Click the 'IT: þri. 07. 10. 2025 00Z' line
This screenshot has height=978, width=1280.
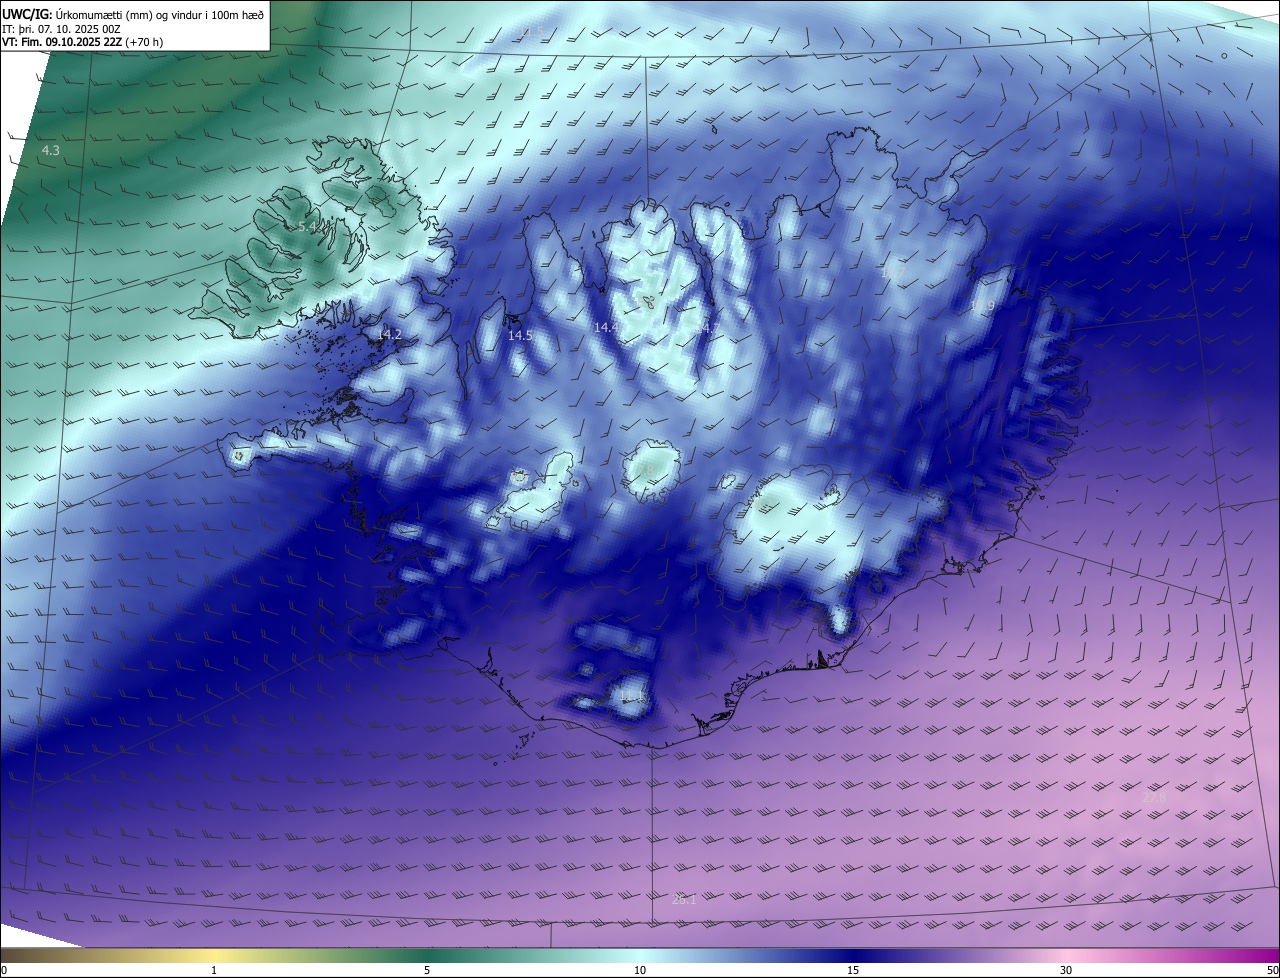point(62,30)
